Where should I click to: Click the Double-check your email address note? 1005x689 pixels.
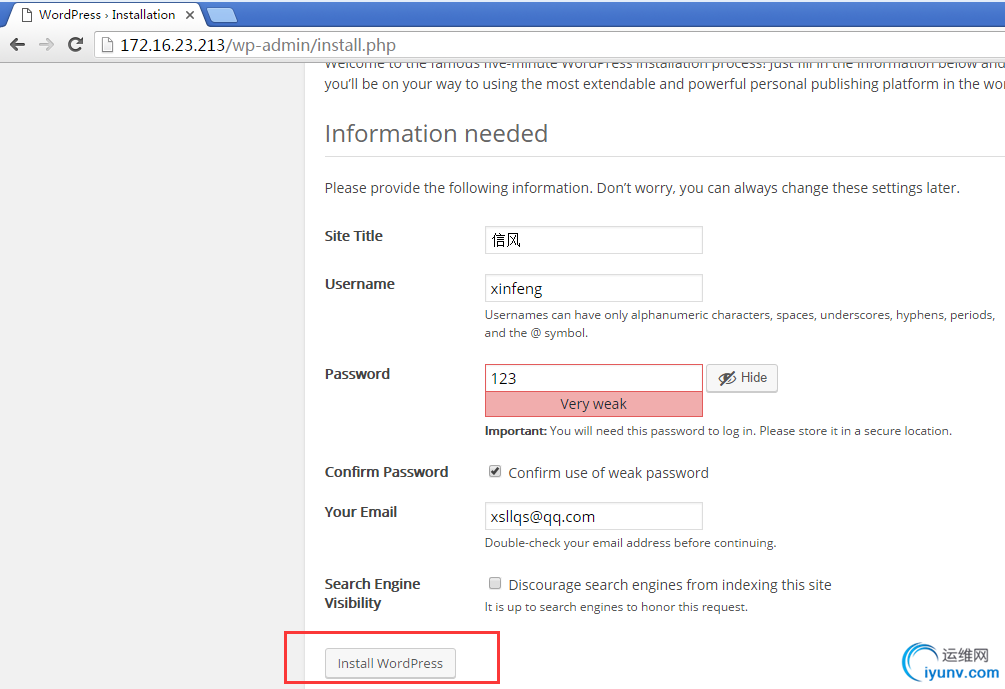(x=630, y=543)
